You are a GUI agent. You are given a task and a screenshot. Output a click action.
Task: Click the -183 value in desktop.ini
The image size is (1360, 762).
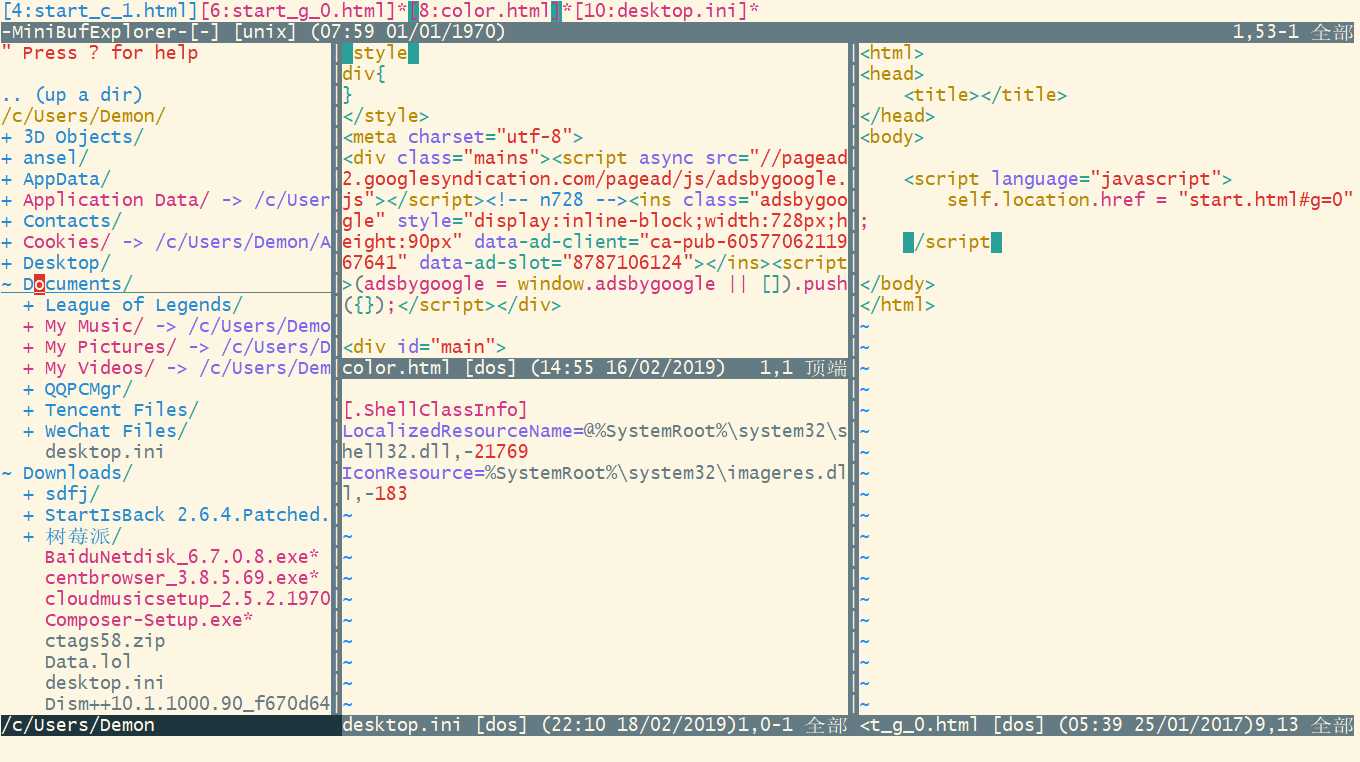pyautogui.click(x=386, y=494)
